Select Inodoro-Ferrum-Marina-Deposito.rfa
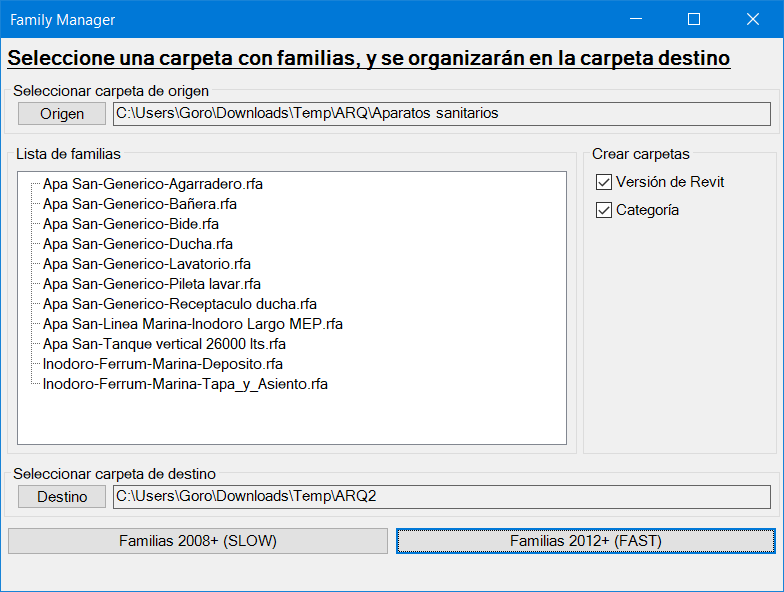Image resolution: width=784 pixels, height=592 pixels. pyautogui.click(x=162, y=364)
